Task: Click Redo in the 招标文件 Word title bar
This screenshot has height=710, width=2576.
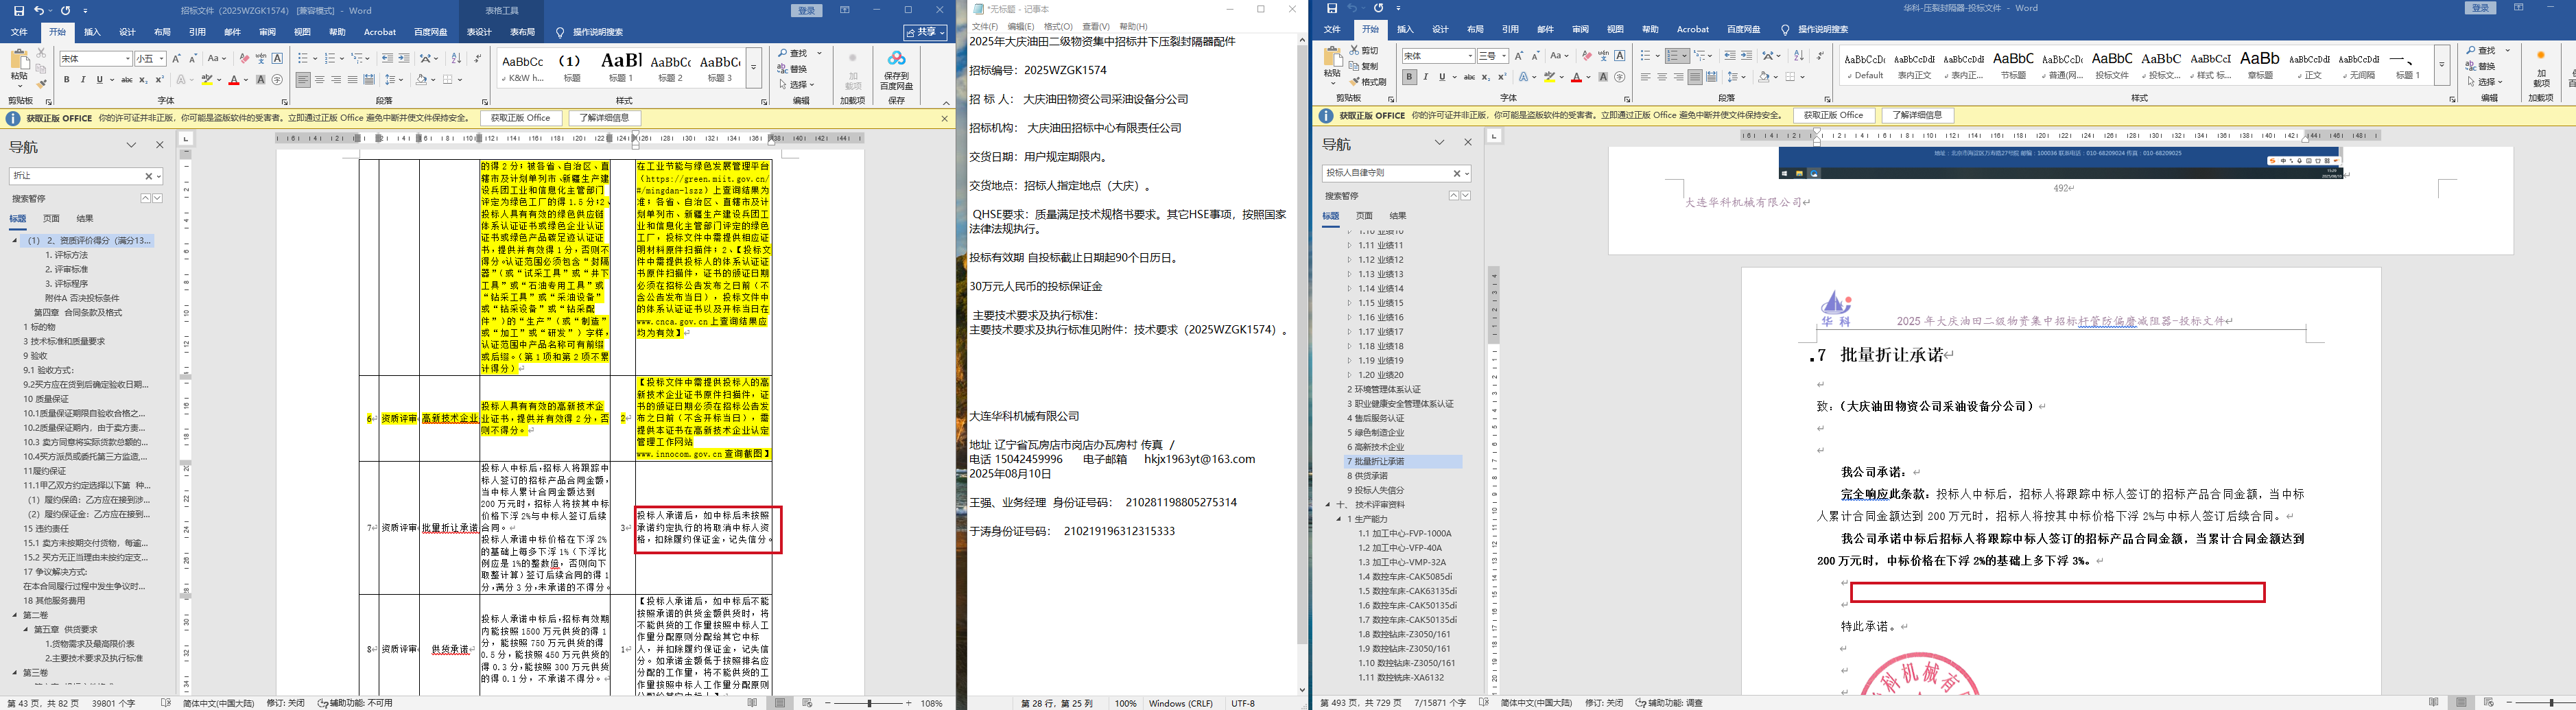Action: pos(66,10)
